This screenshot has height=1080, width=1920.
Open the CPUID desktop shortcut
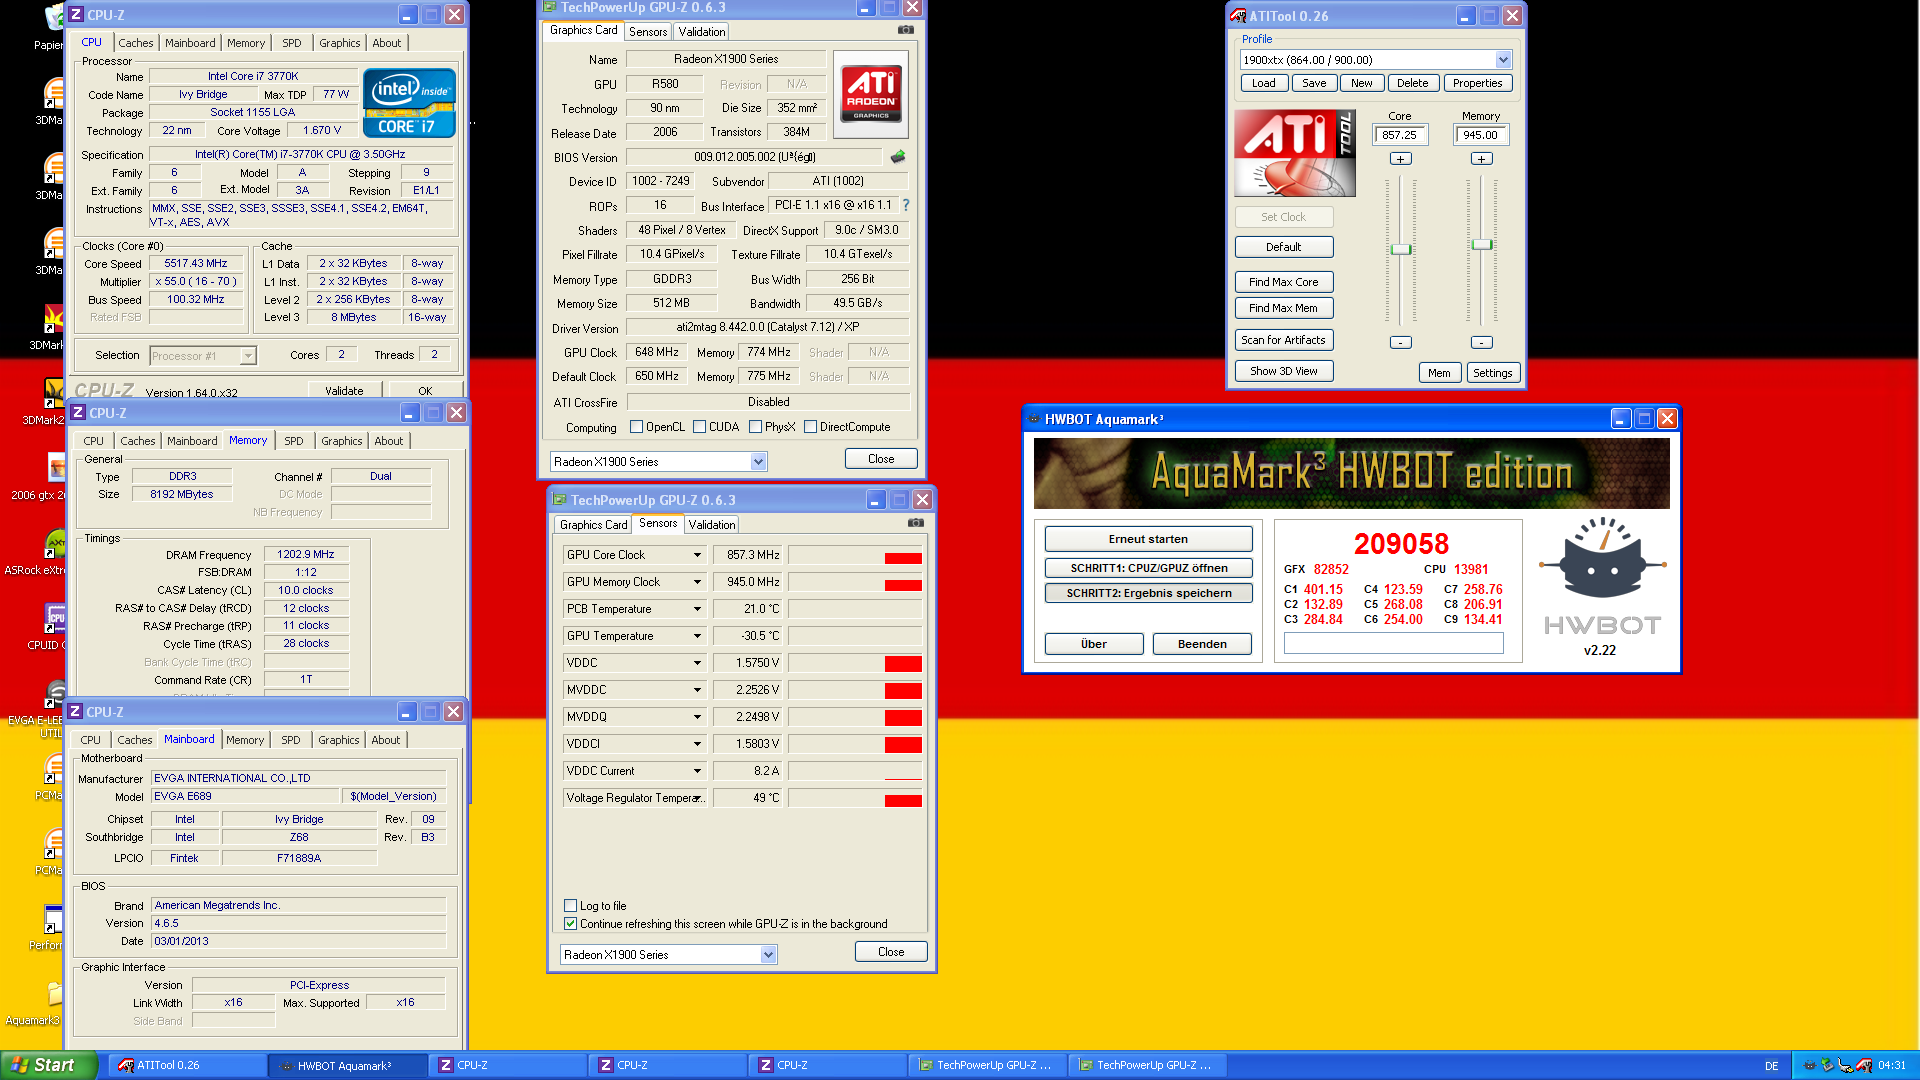click(48, 626)
